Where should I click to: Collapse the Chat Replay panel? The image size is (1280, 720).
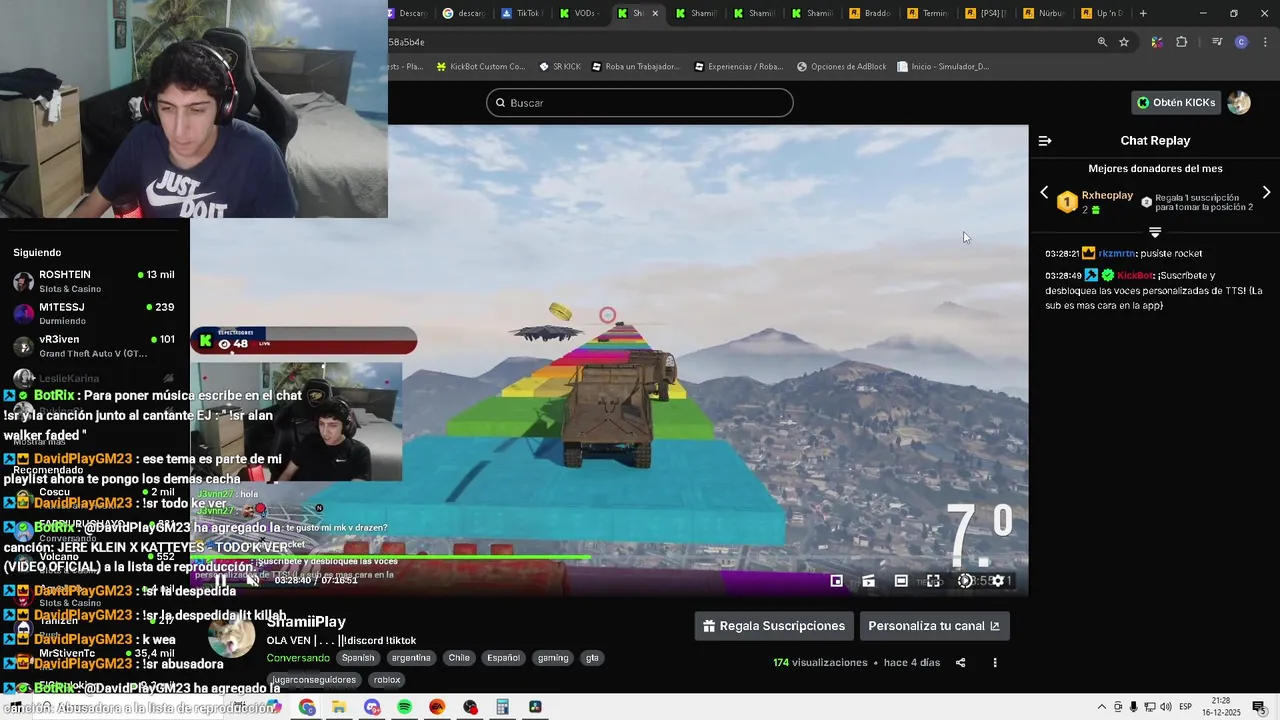pyautogui.click(x=1045, y=141)
